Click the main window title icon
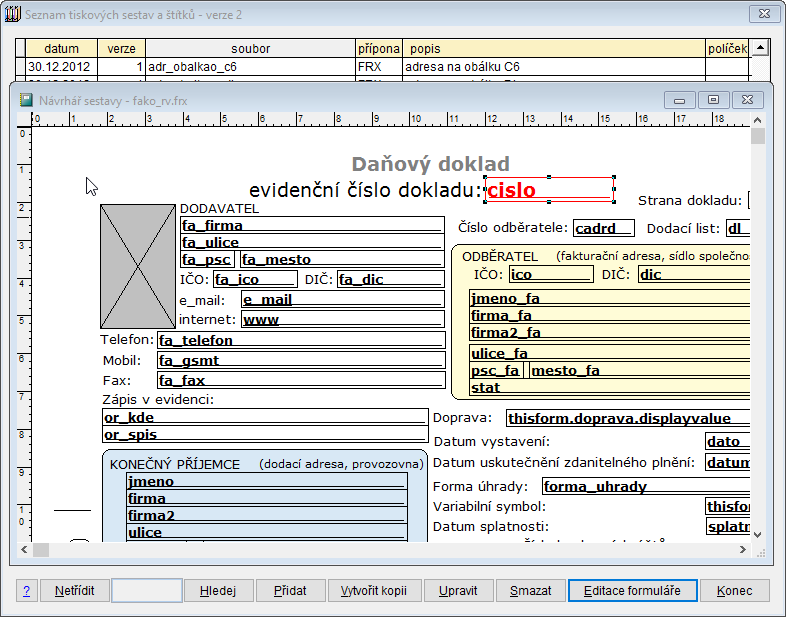This screenshot has height=617, width=786. (x=14, y=15)
